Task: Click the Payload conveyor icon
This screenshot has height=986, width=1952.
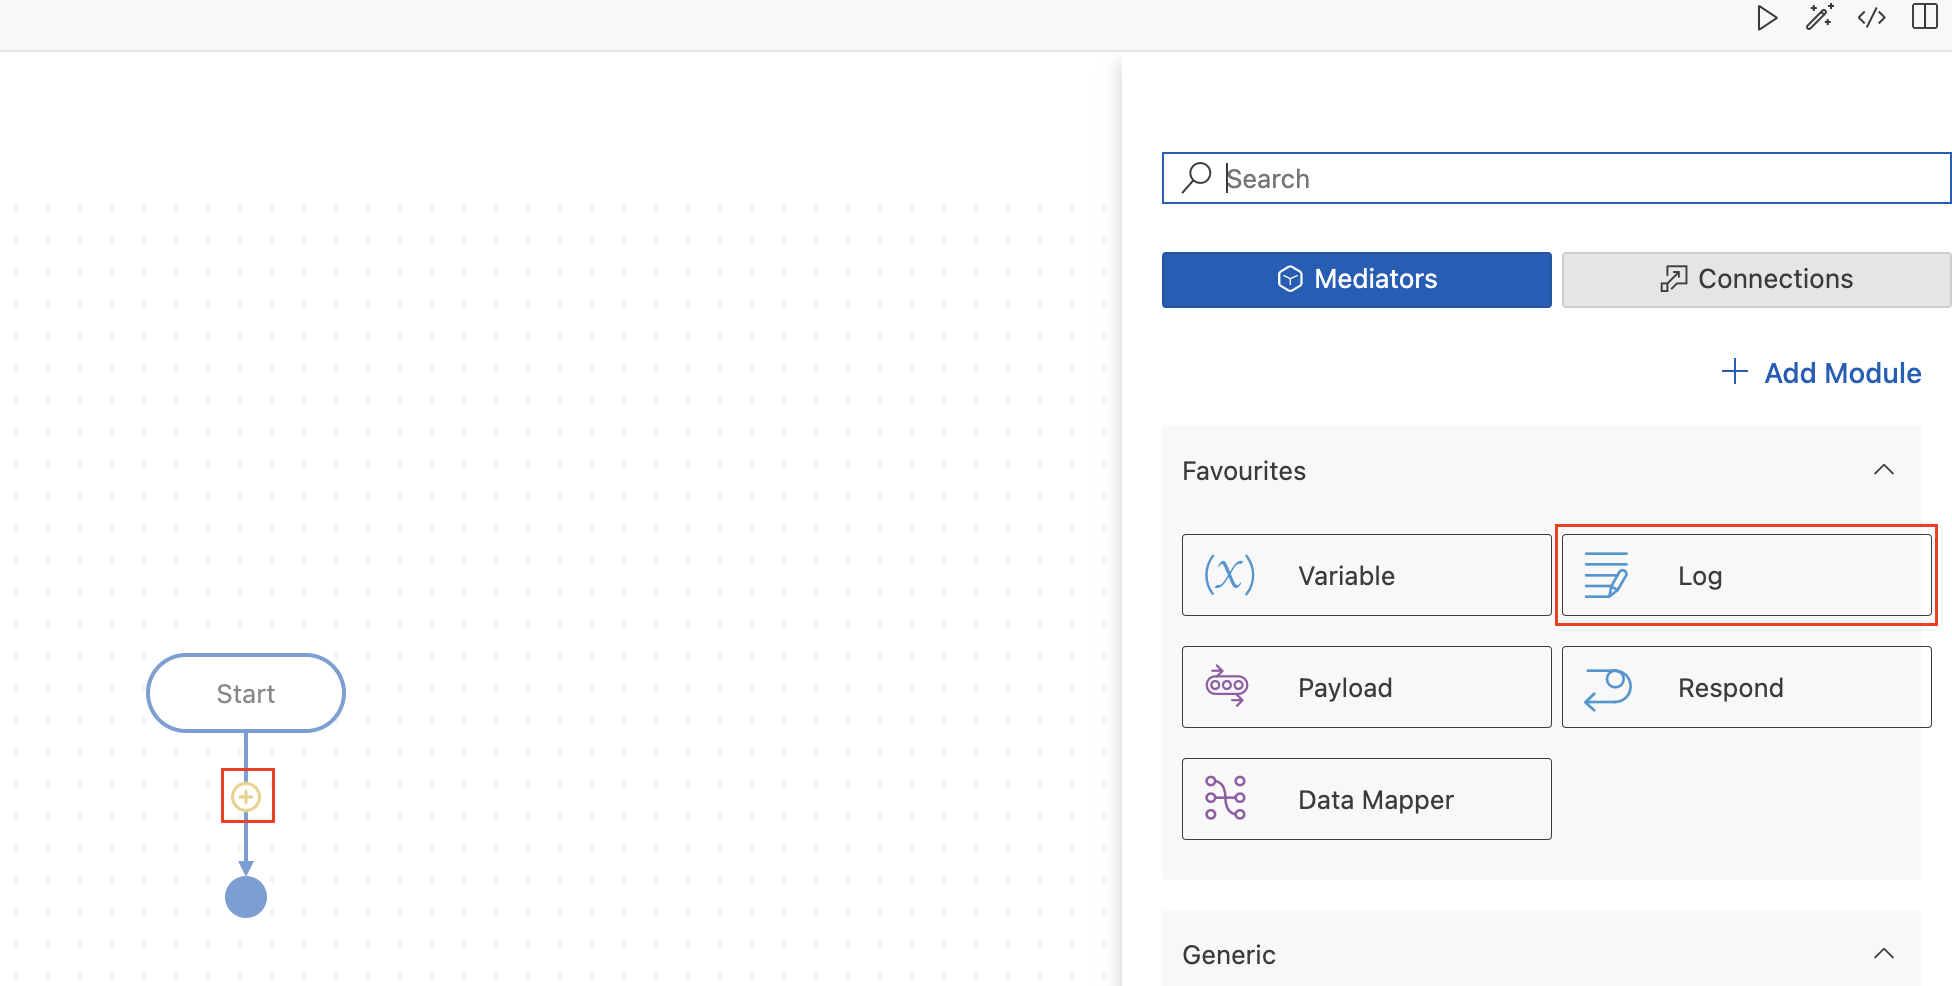Action: coord(1227,686)
